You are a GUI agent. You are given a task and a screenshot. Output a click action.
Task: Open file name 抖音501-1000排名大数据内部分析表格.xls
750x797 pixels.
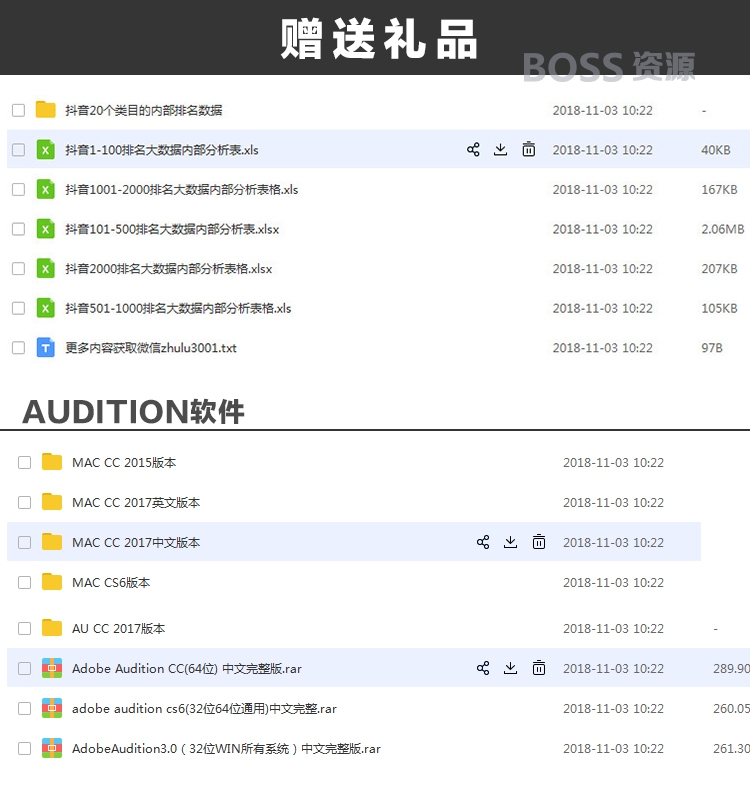[178, 309]
